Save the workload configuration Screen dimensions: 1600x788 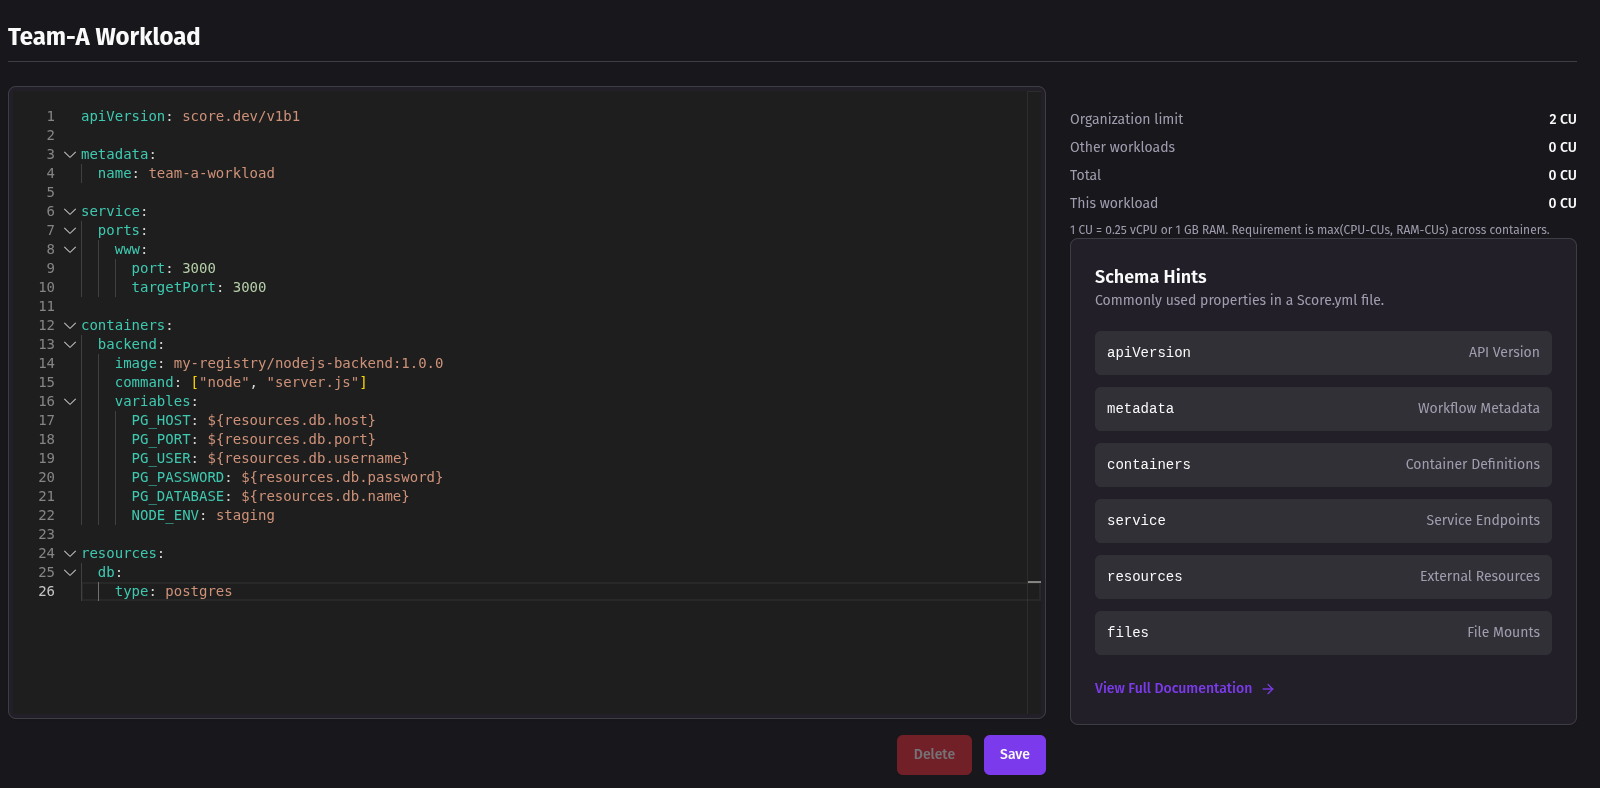1014,755
